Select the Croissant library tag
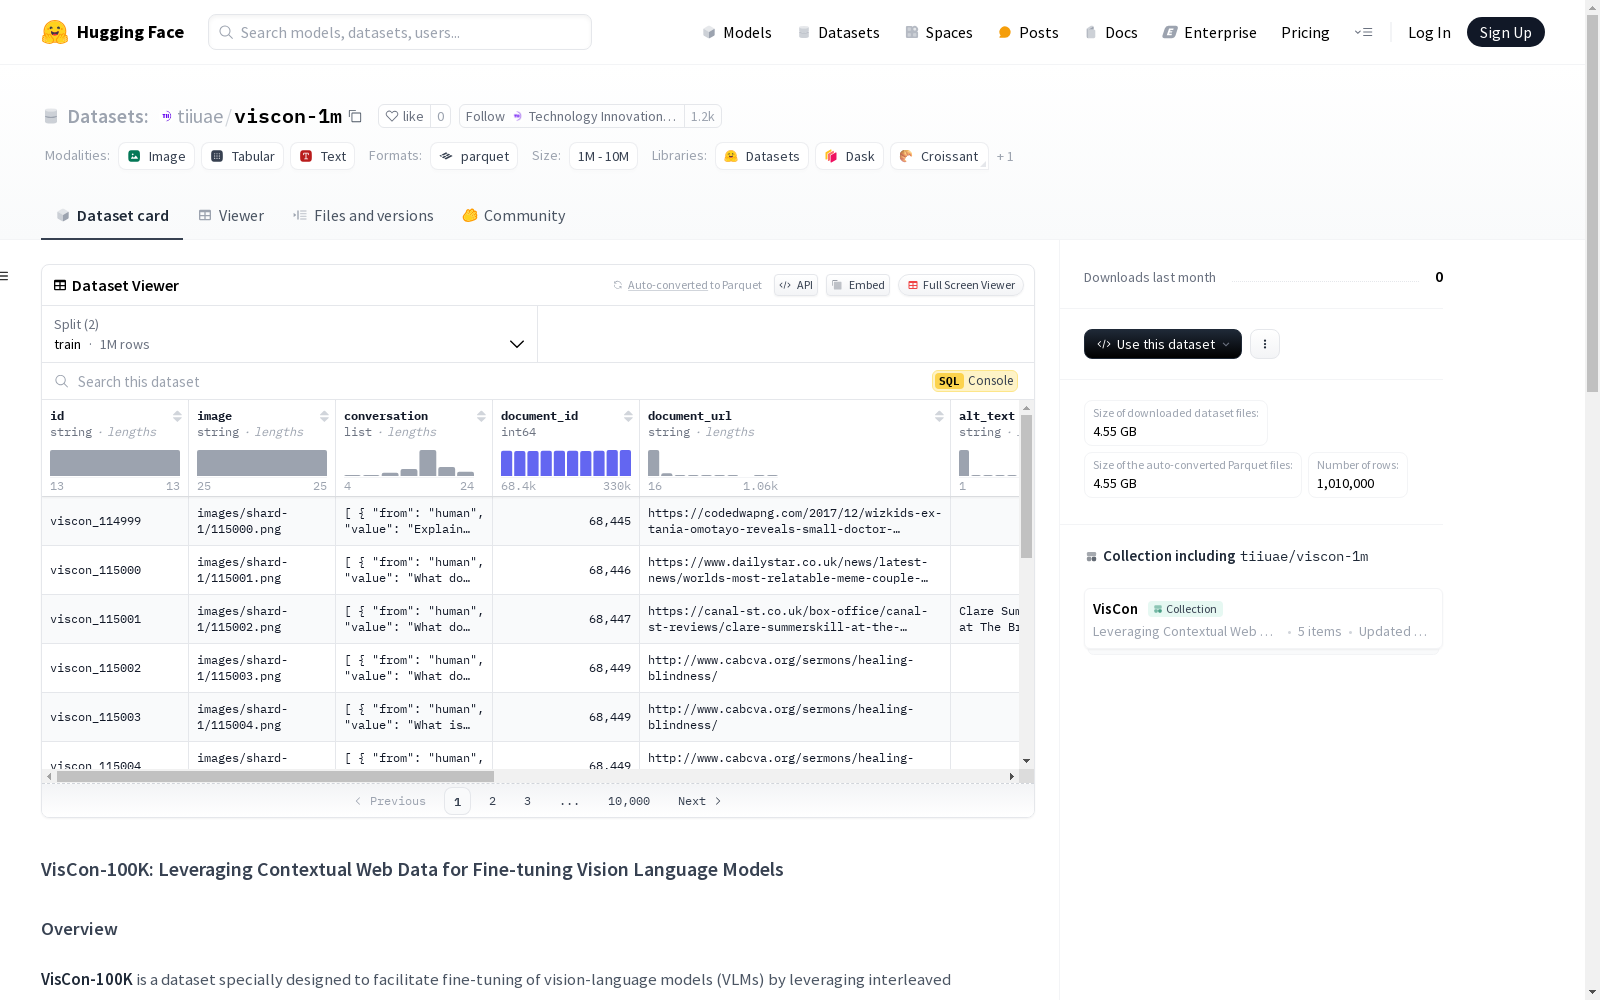The height and width of the screenshot is (1000, 1600). pos(939,156)
